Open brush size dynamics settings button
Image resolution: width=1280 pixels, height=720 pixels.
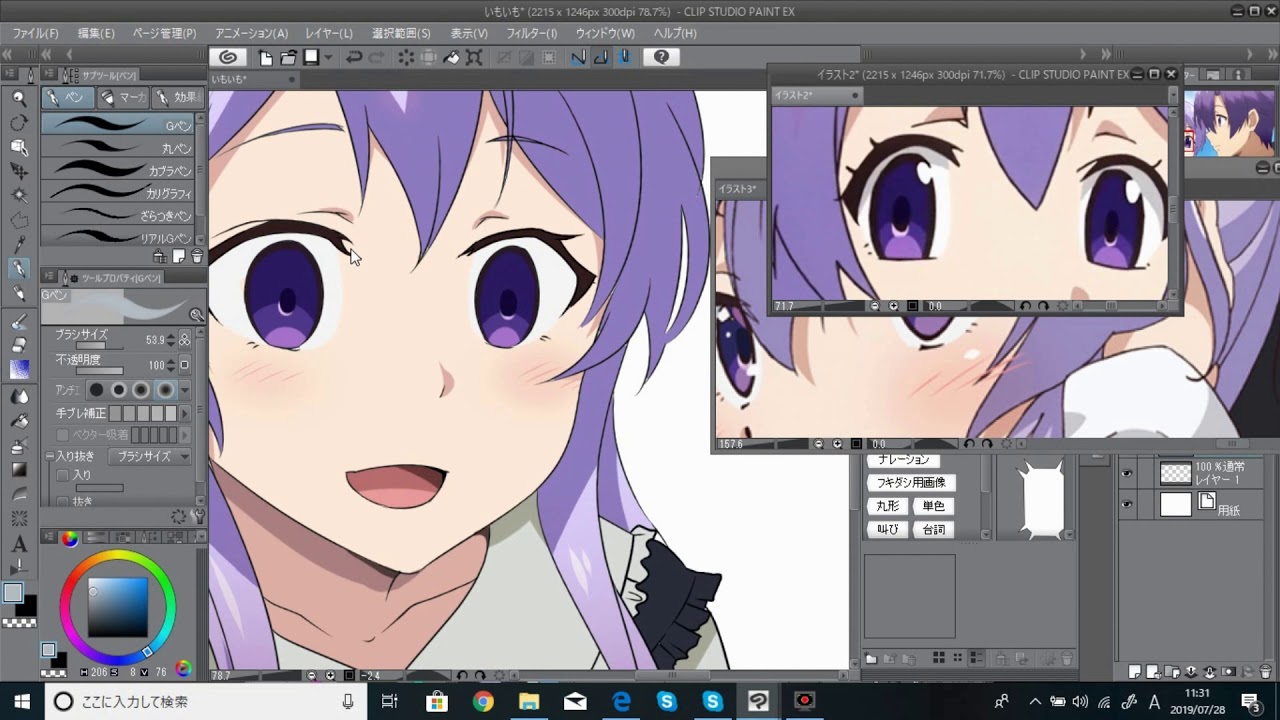(185, 340)
